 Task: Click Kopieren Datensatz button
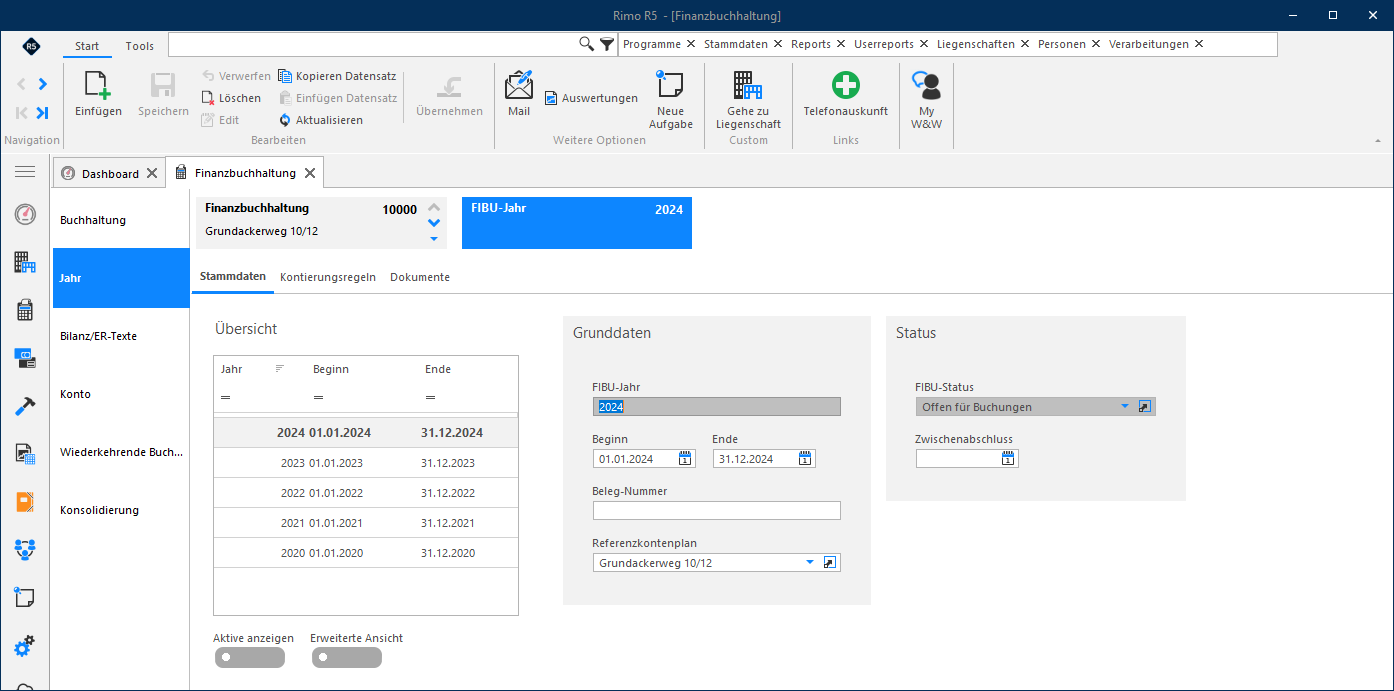pyautogui.click(x=337, y=76)
